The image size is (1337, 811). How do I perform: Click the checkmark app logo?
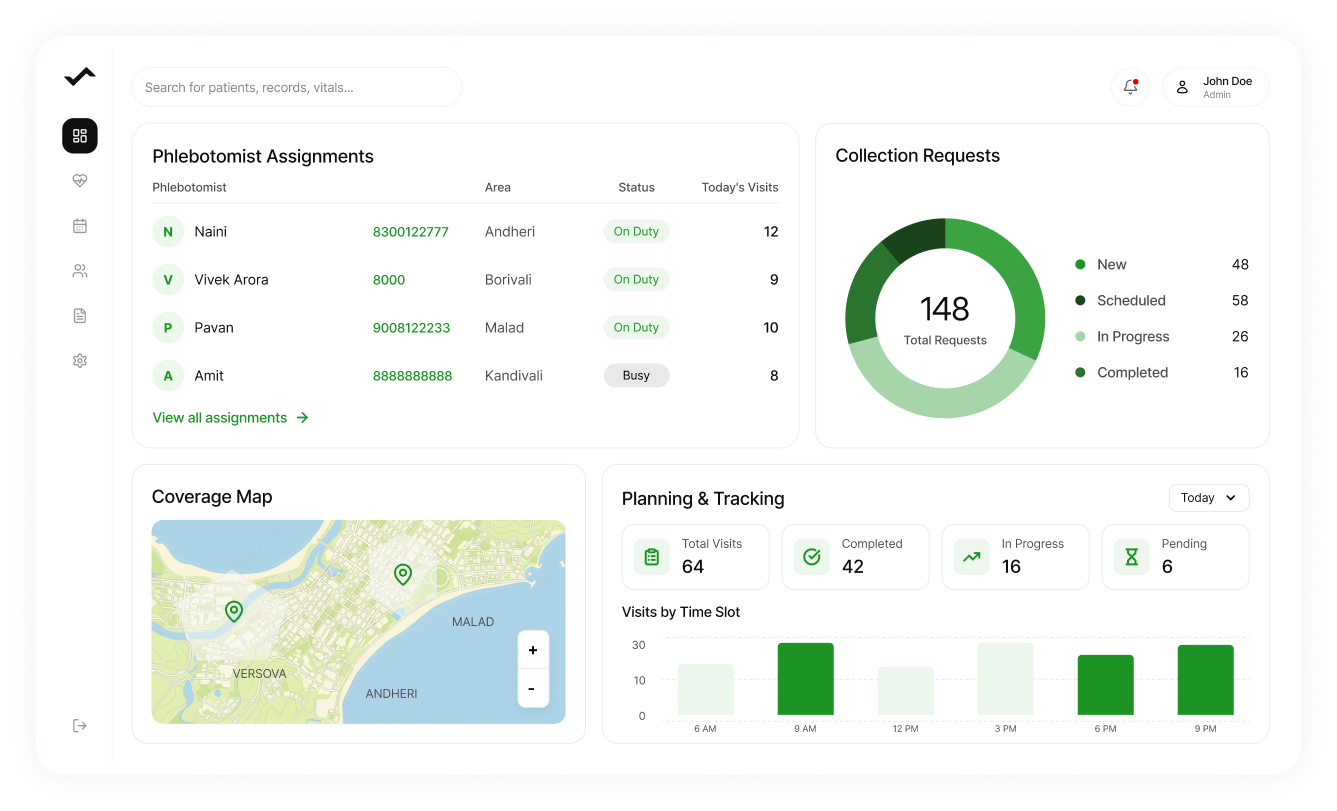point(80,76)
